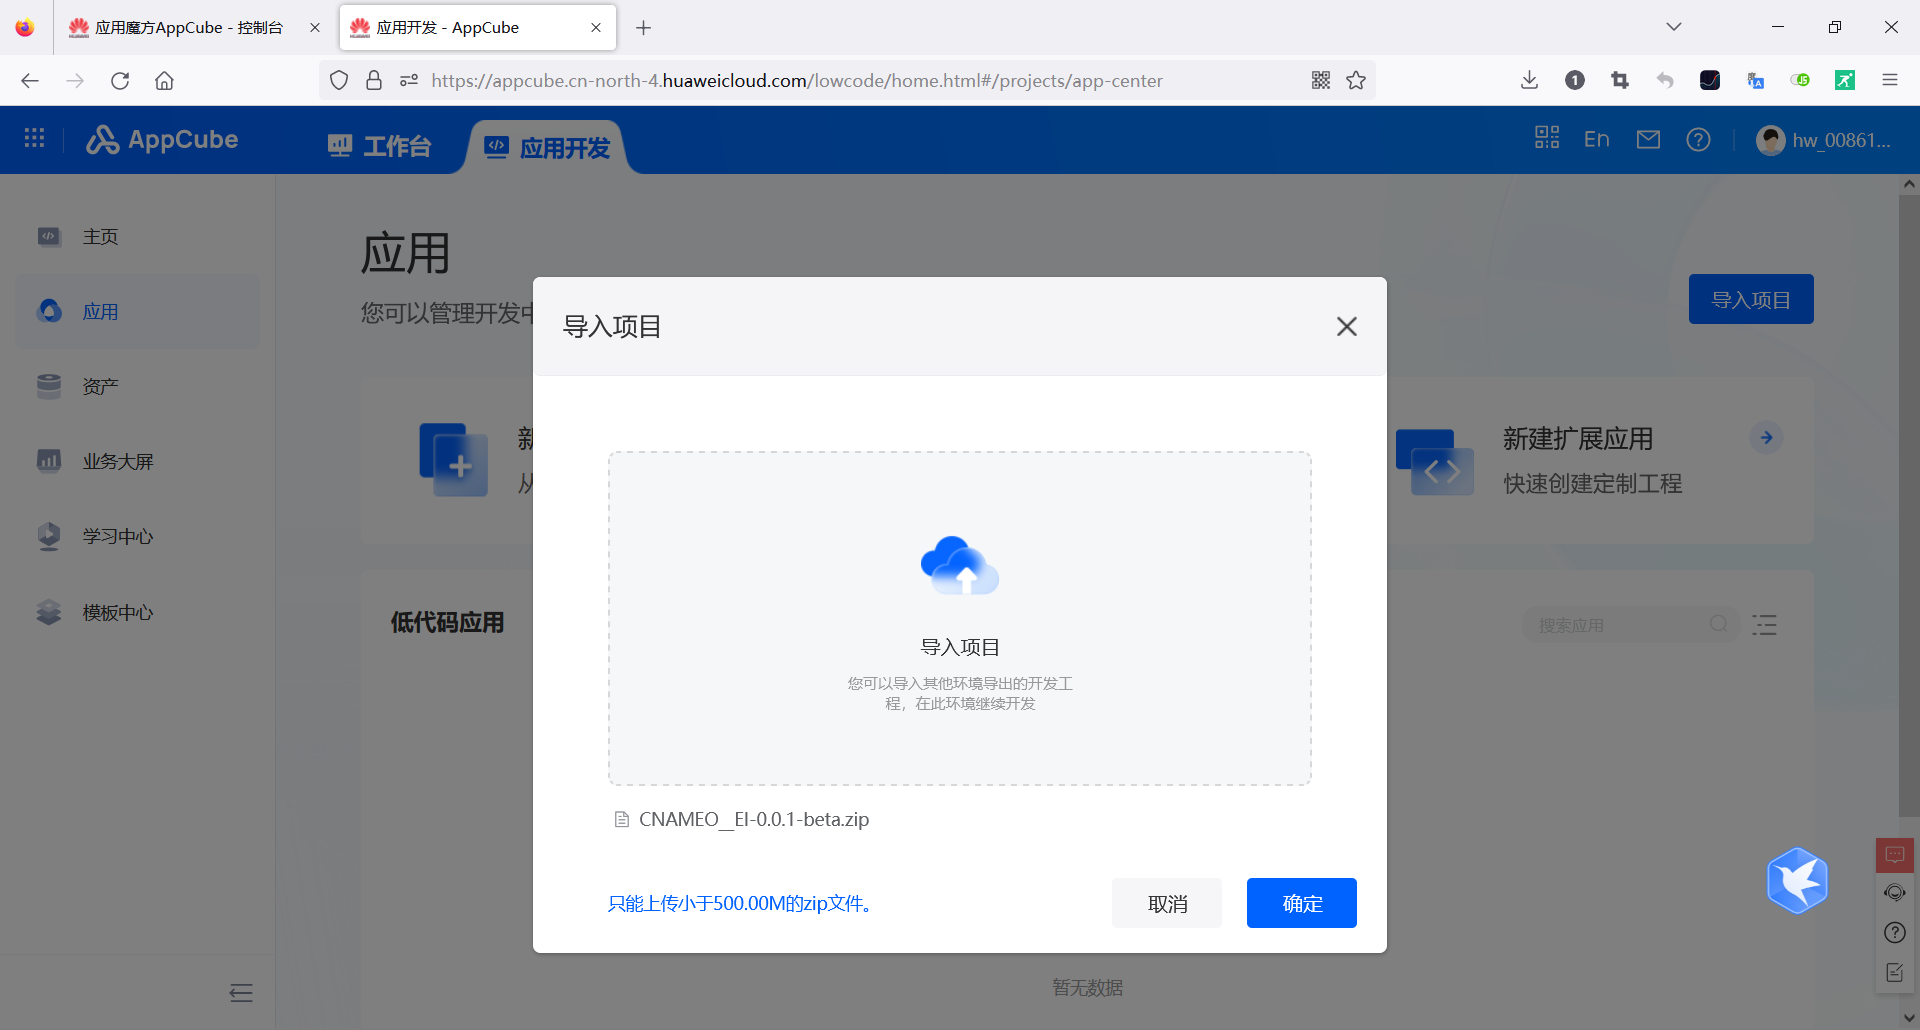Cancel the import dialog with 取消
This screenshot has width=1920, height=1030.
point(1166,903)
